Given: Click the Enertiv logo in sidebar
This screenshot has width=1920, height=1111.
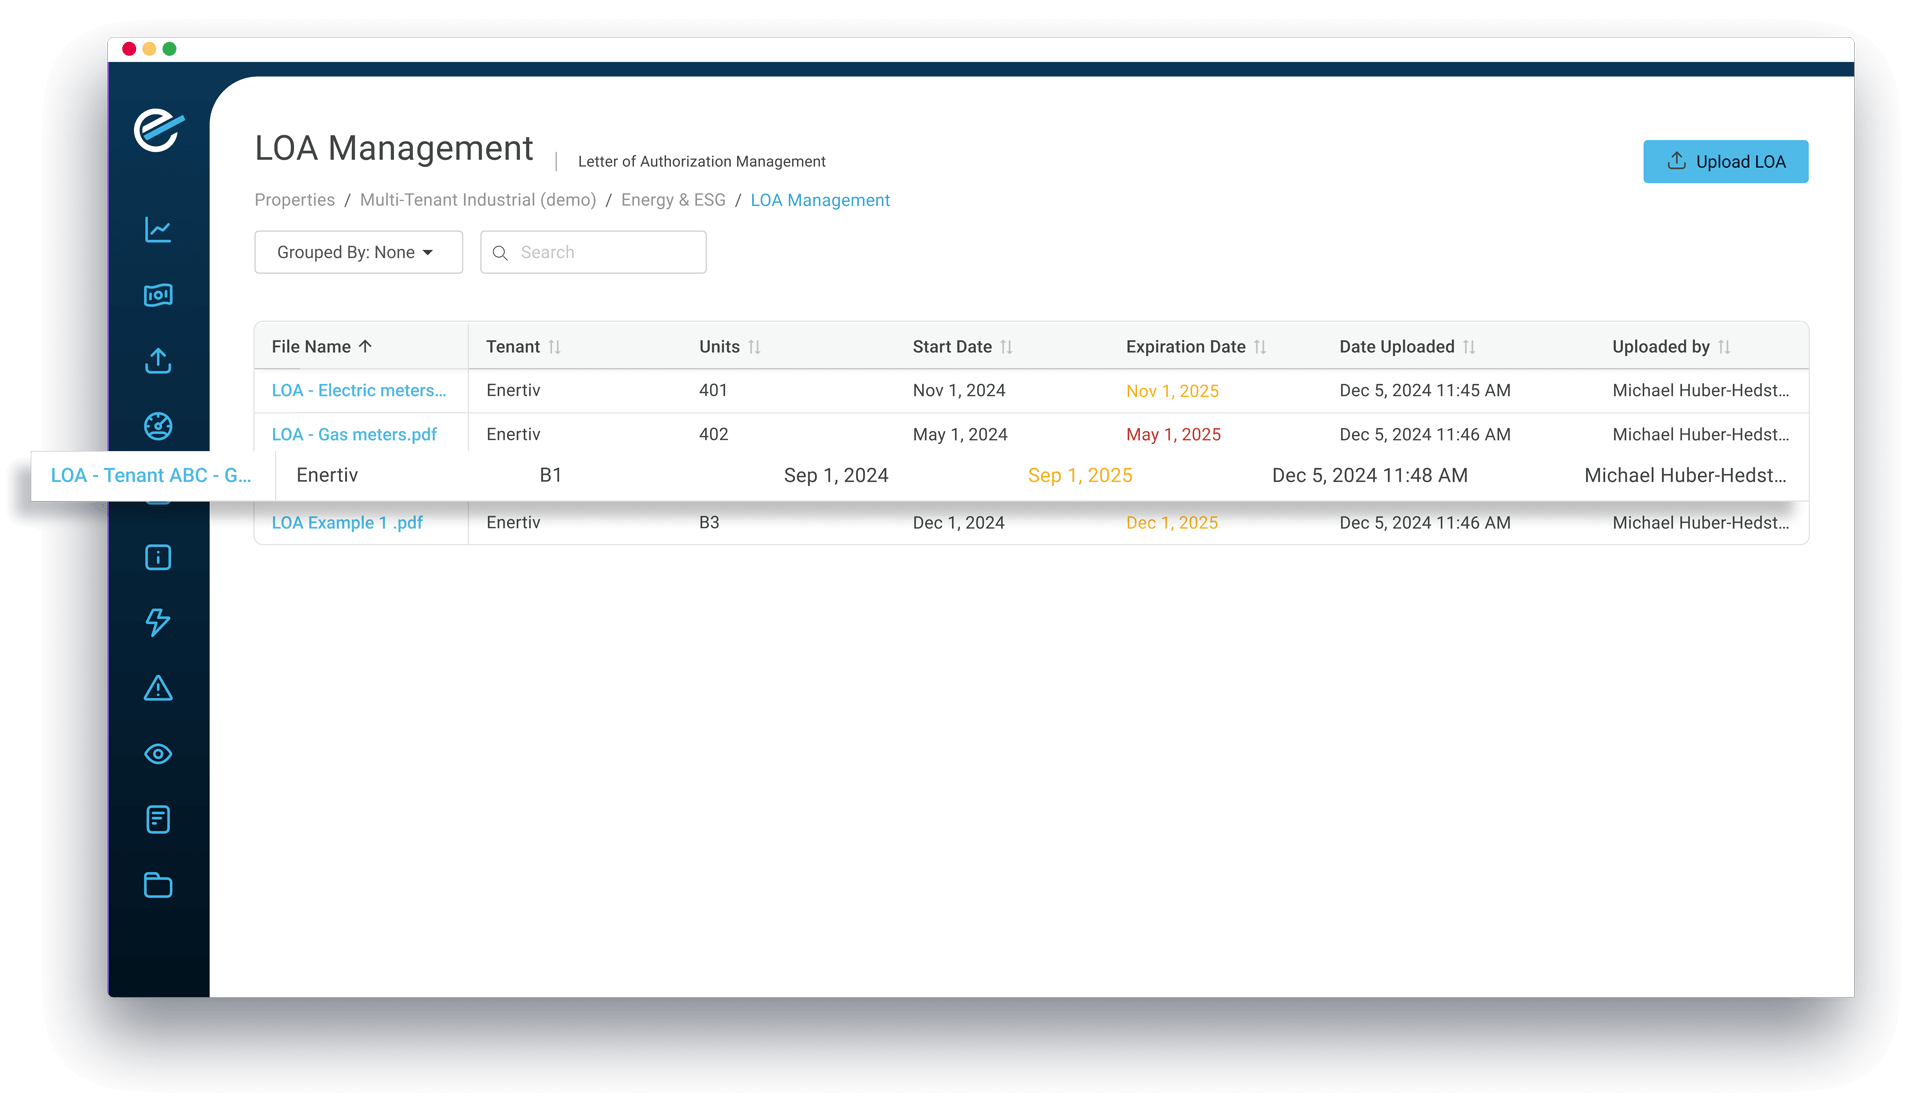Looking at the screenshot, I should 159,130.
